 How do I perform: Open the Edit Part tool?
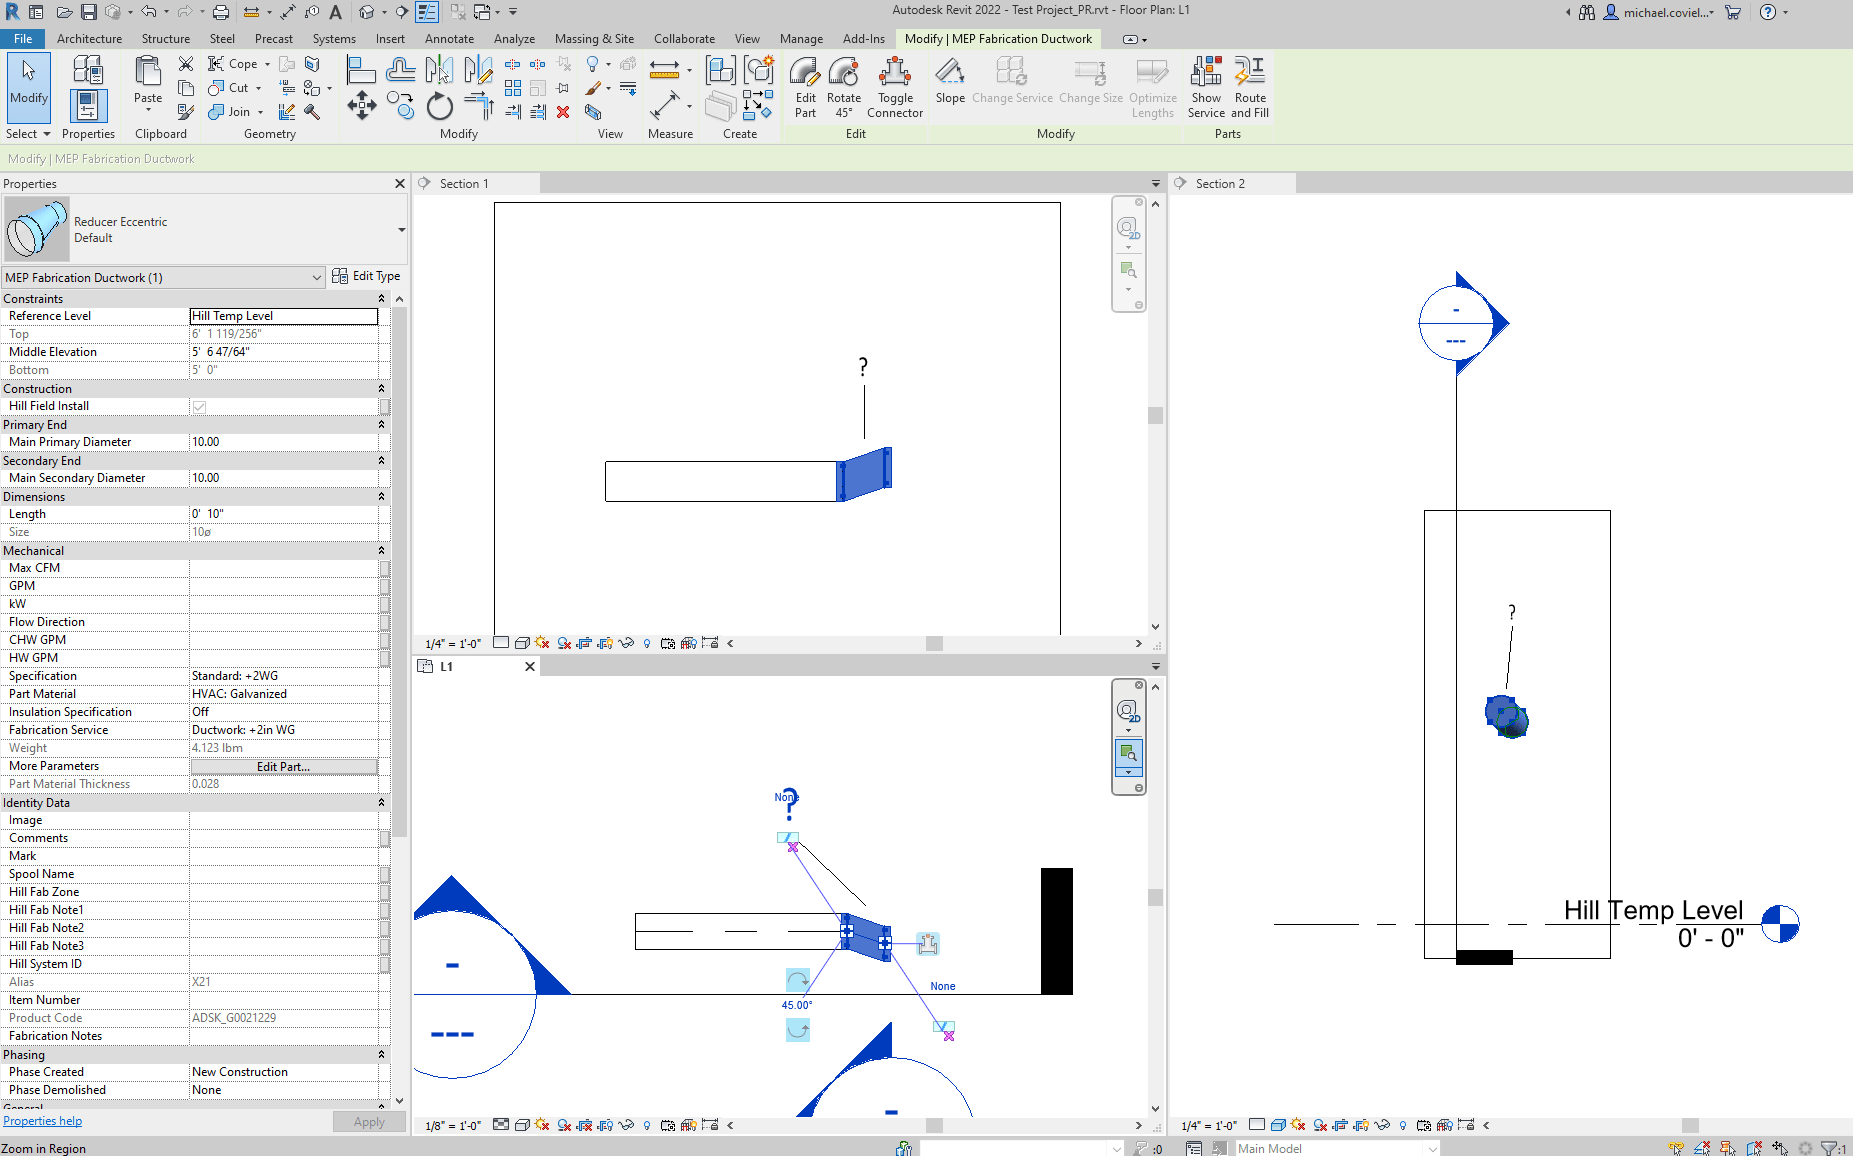click(804, 84)
